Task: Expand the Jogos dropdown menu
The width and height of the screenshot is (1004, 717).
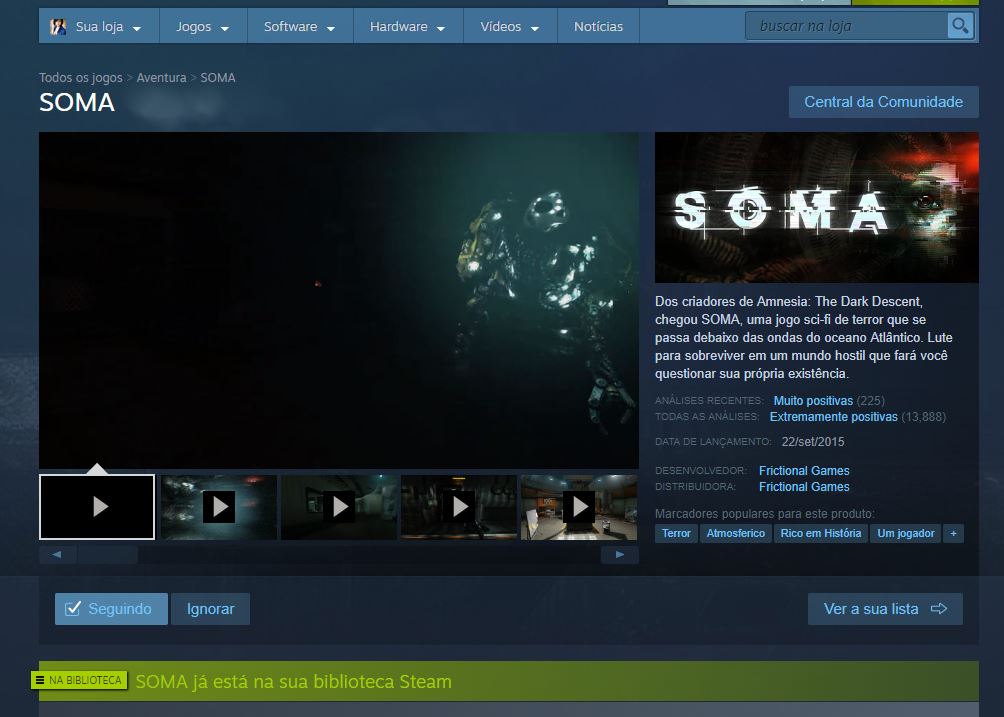Action: coord(203,26)
